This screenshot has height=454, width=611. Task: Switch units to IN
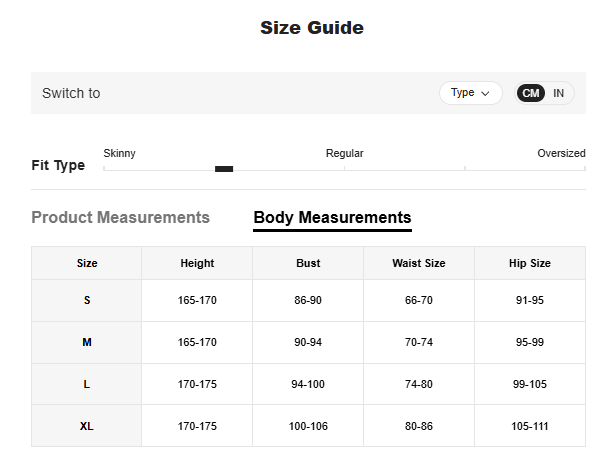coord(558,93)
